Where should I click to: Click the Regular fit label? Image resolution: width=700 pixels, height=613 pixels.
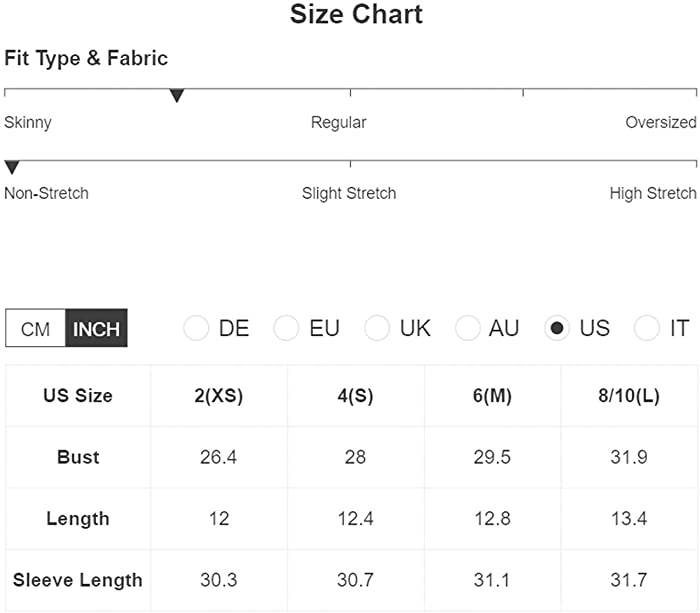click(x=338, y=122)
